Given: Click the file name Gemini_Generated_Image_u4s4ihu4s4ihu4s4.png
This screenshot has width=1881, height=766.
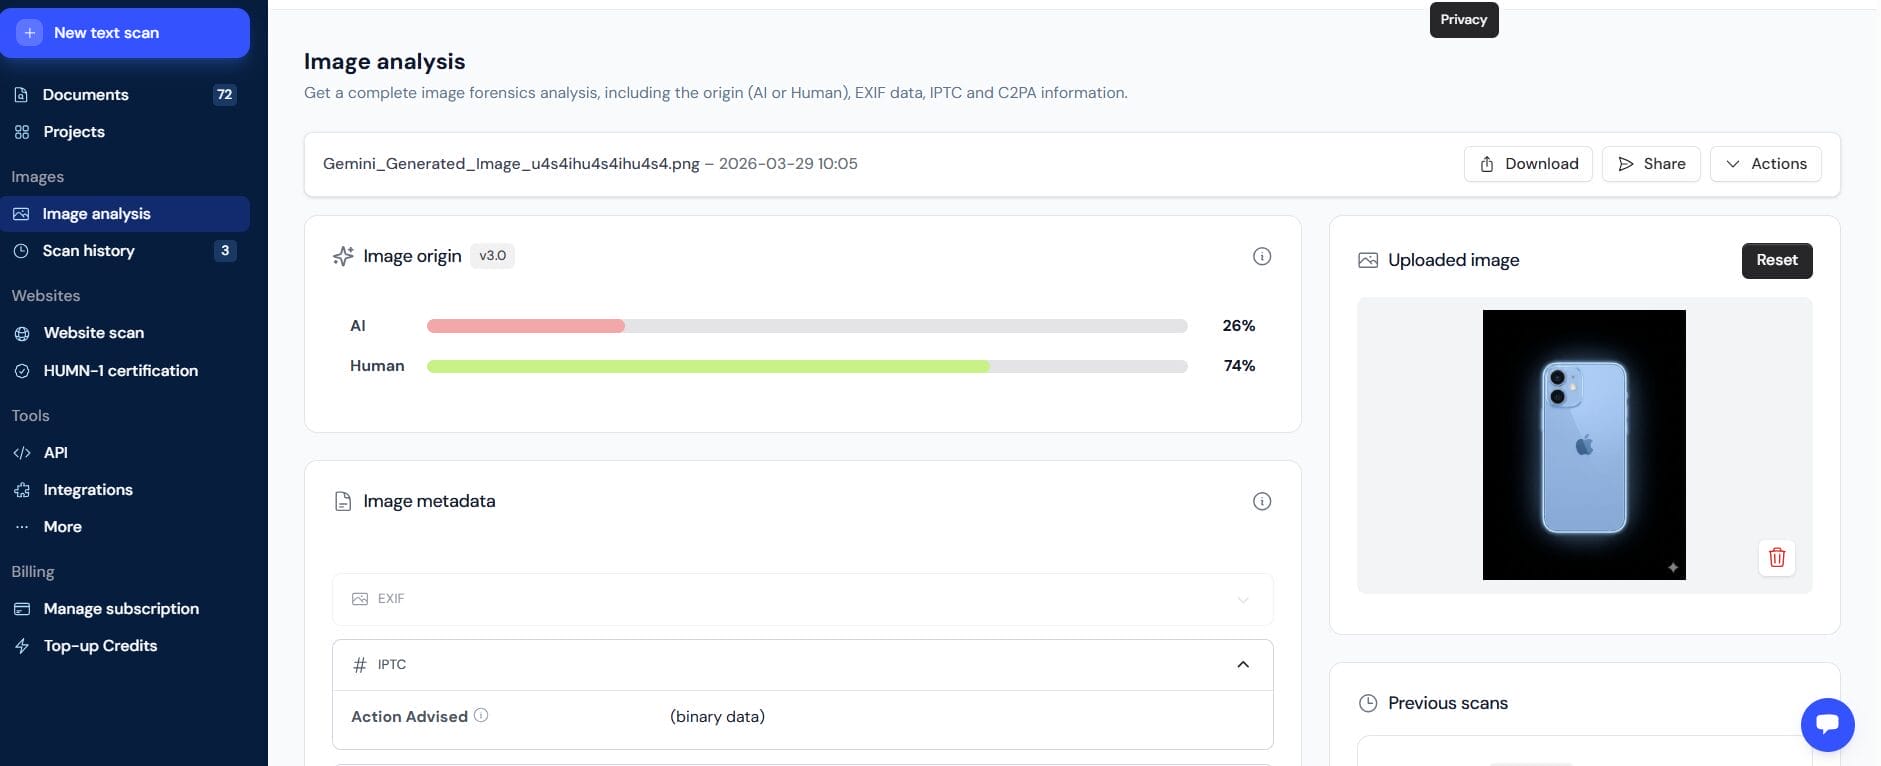Looking at the screenshot, I should tap(511, 164).
